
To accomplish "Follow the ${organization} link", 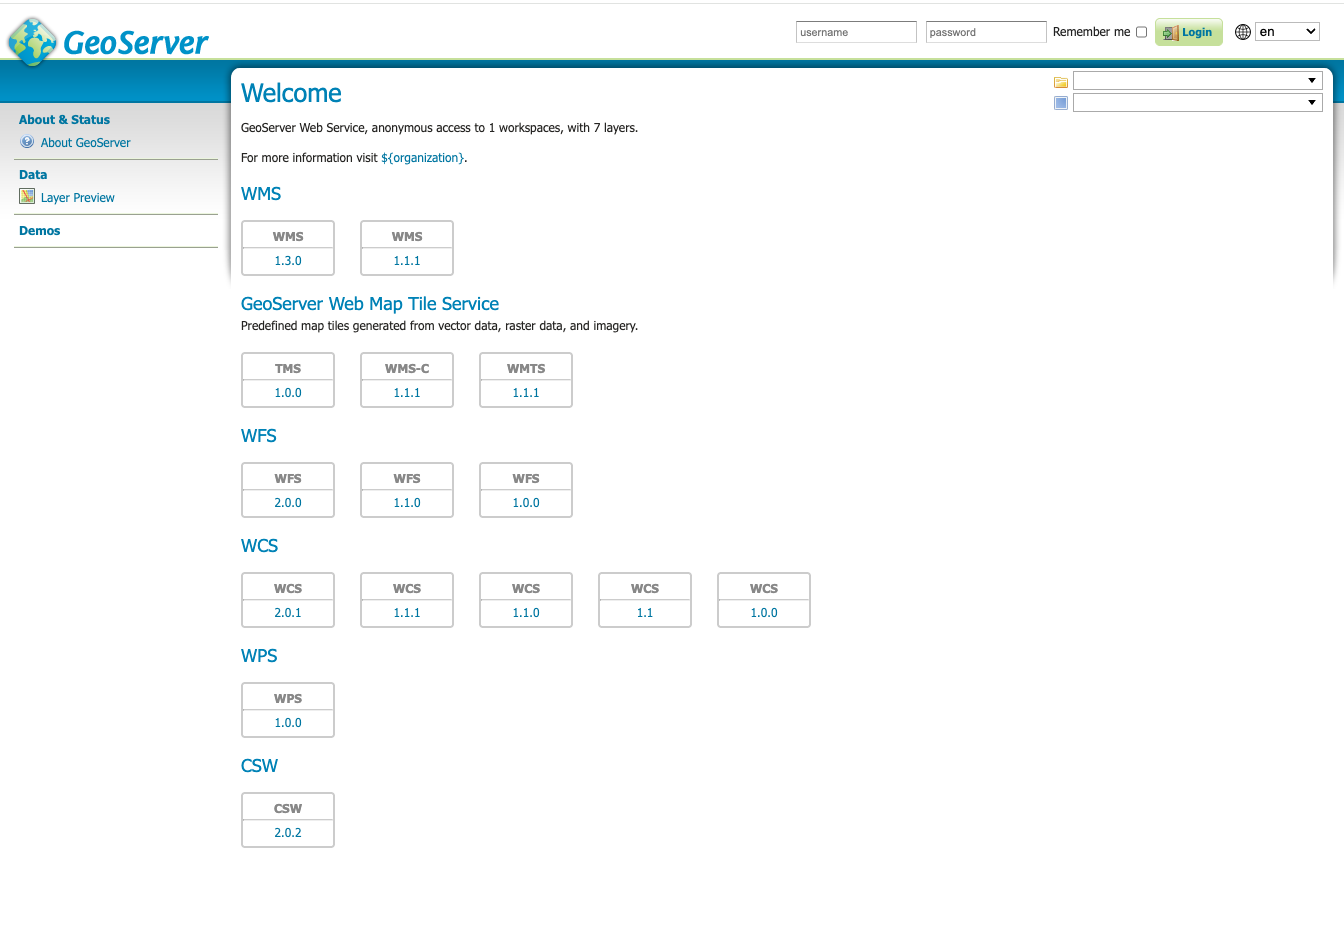I will pos(422,158).
